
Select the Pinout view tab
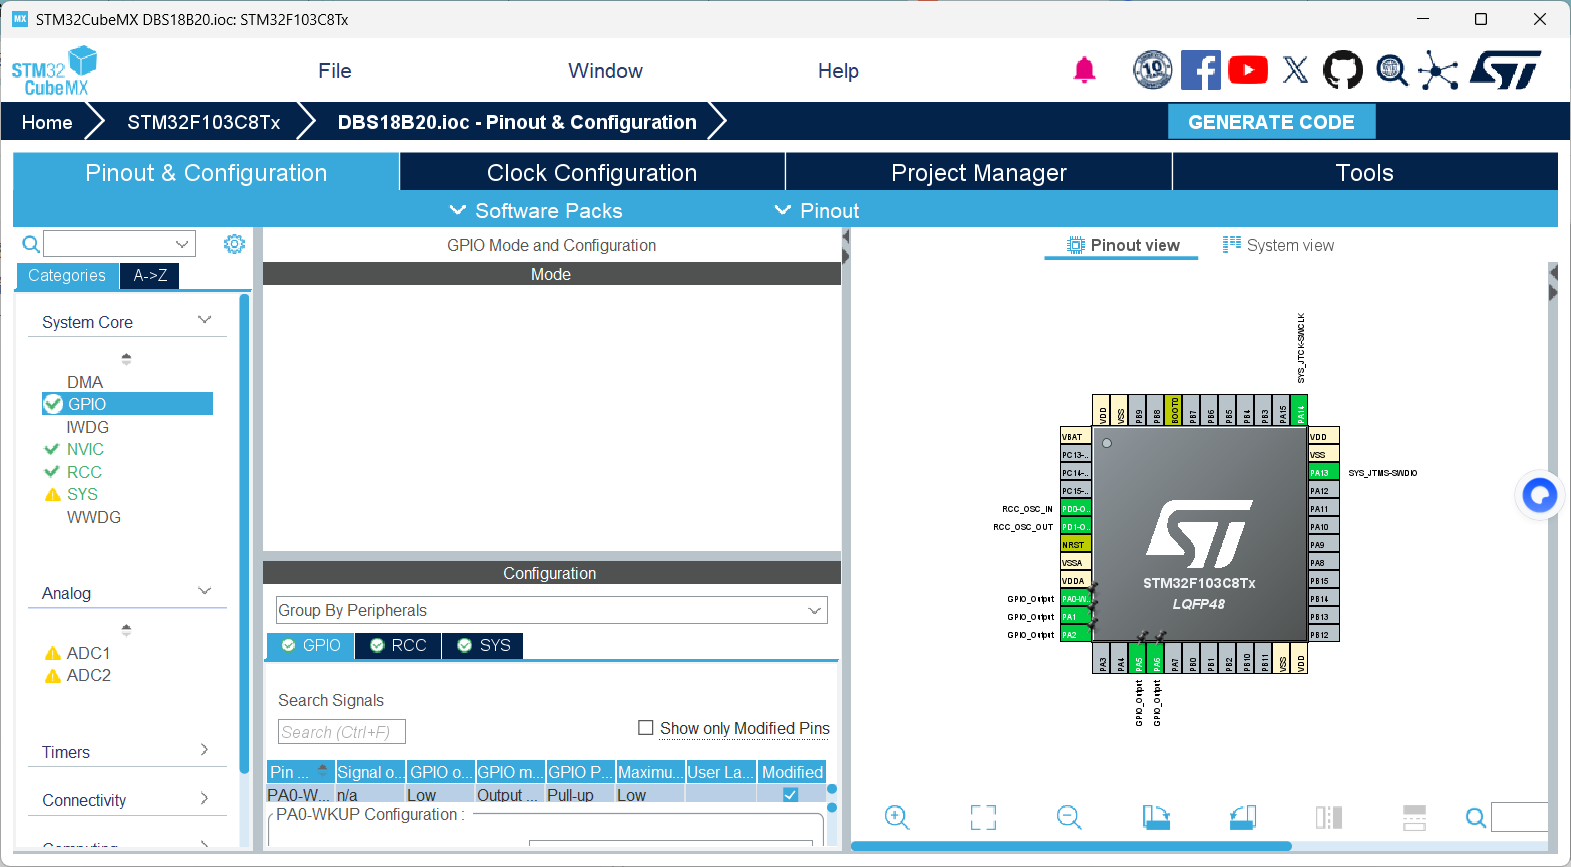pyautogui.click(x=1122, y=245)
